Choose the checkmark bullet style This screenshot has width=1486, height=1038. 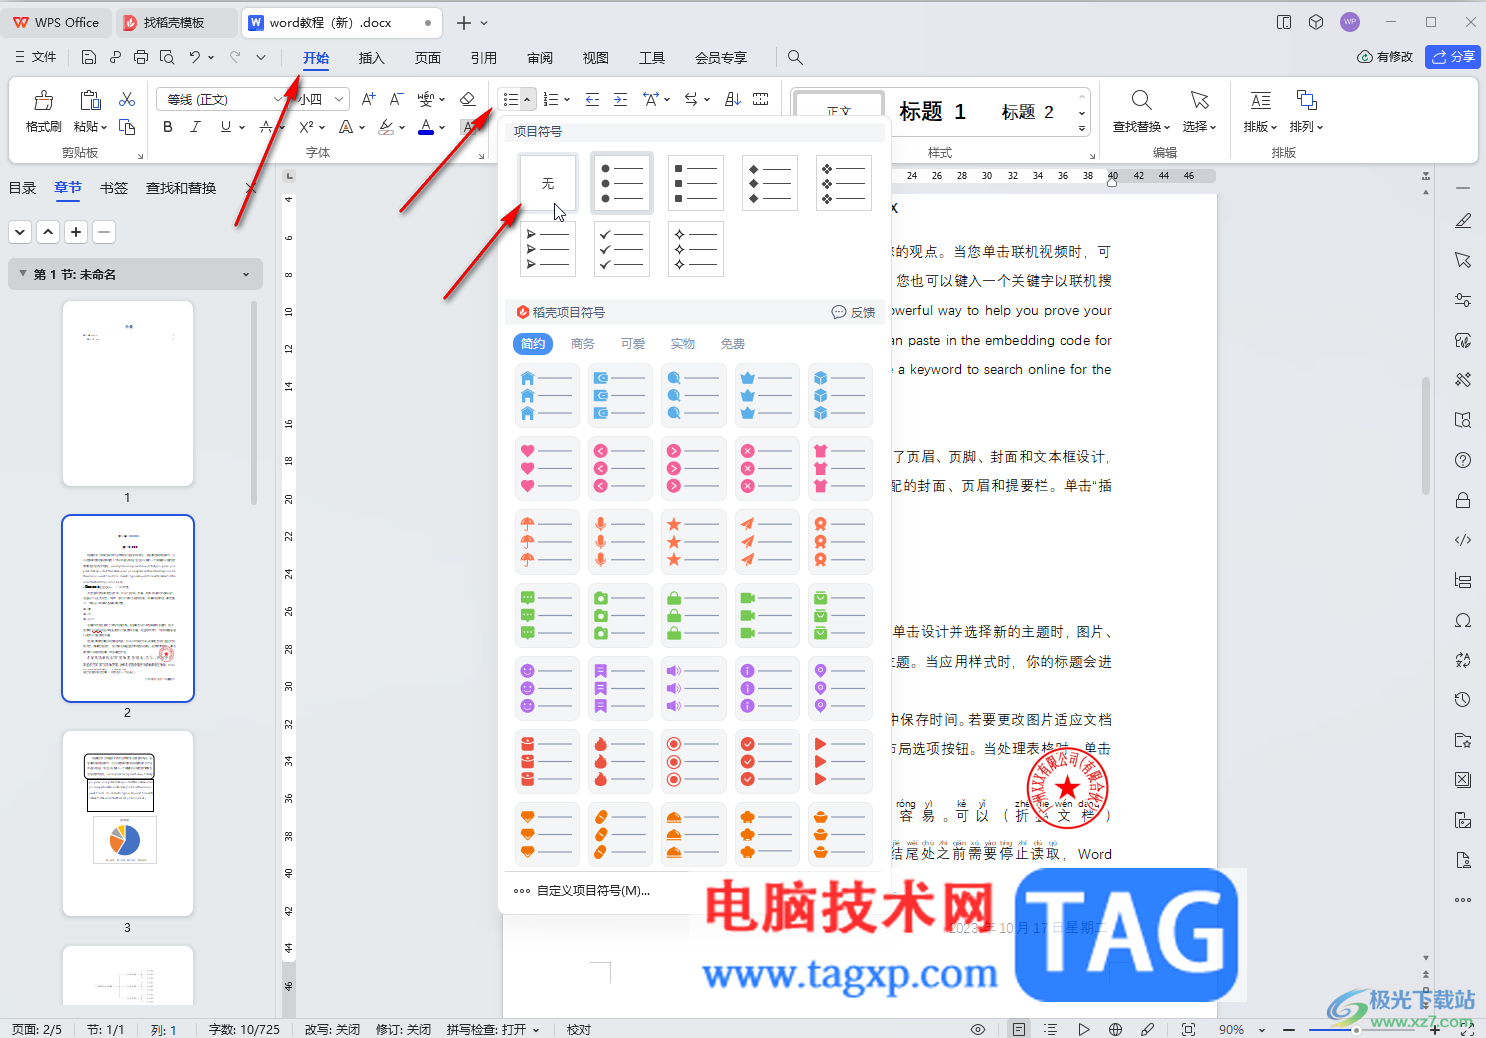[622, 249]
